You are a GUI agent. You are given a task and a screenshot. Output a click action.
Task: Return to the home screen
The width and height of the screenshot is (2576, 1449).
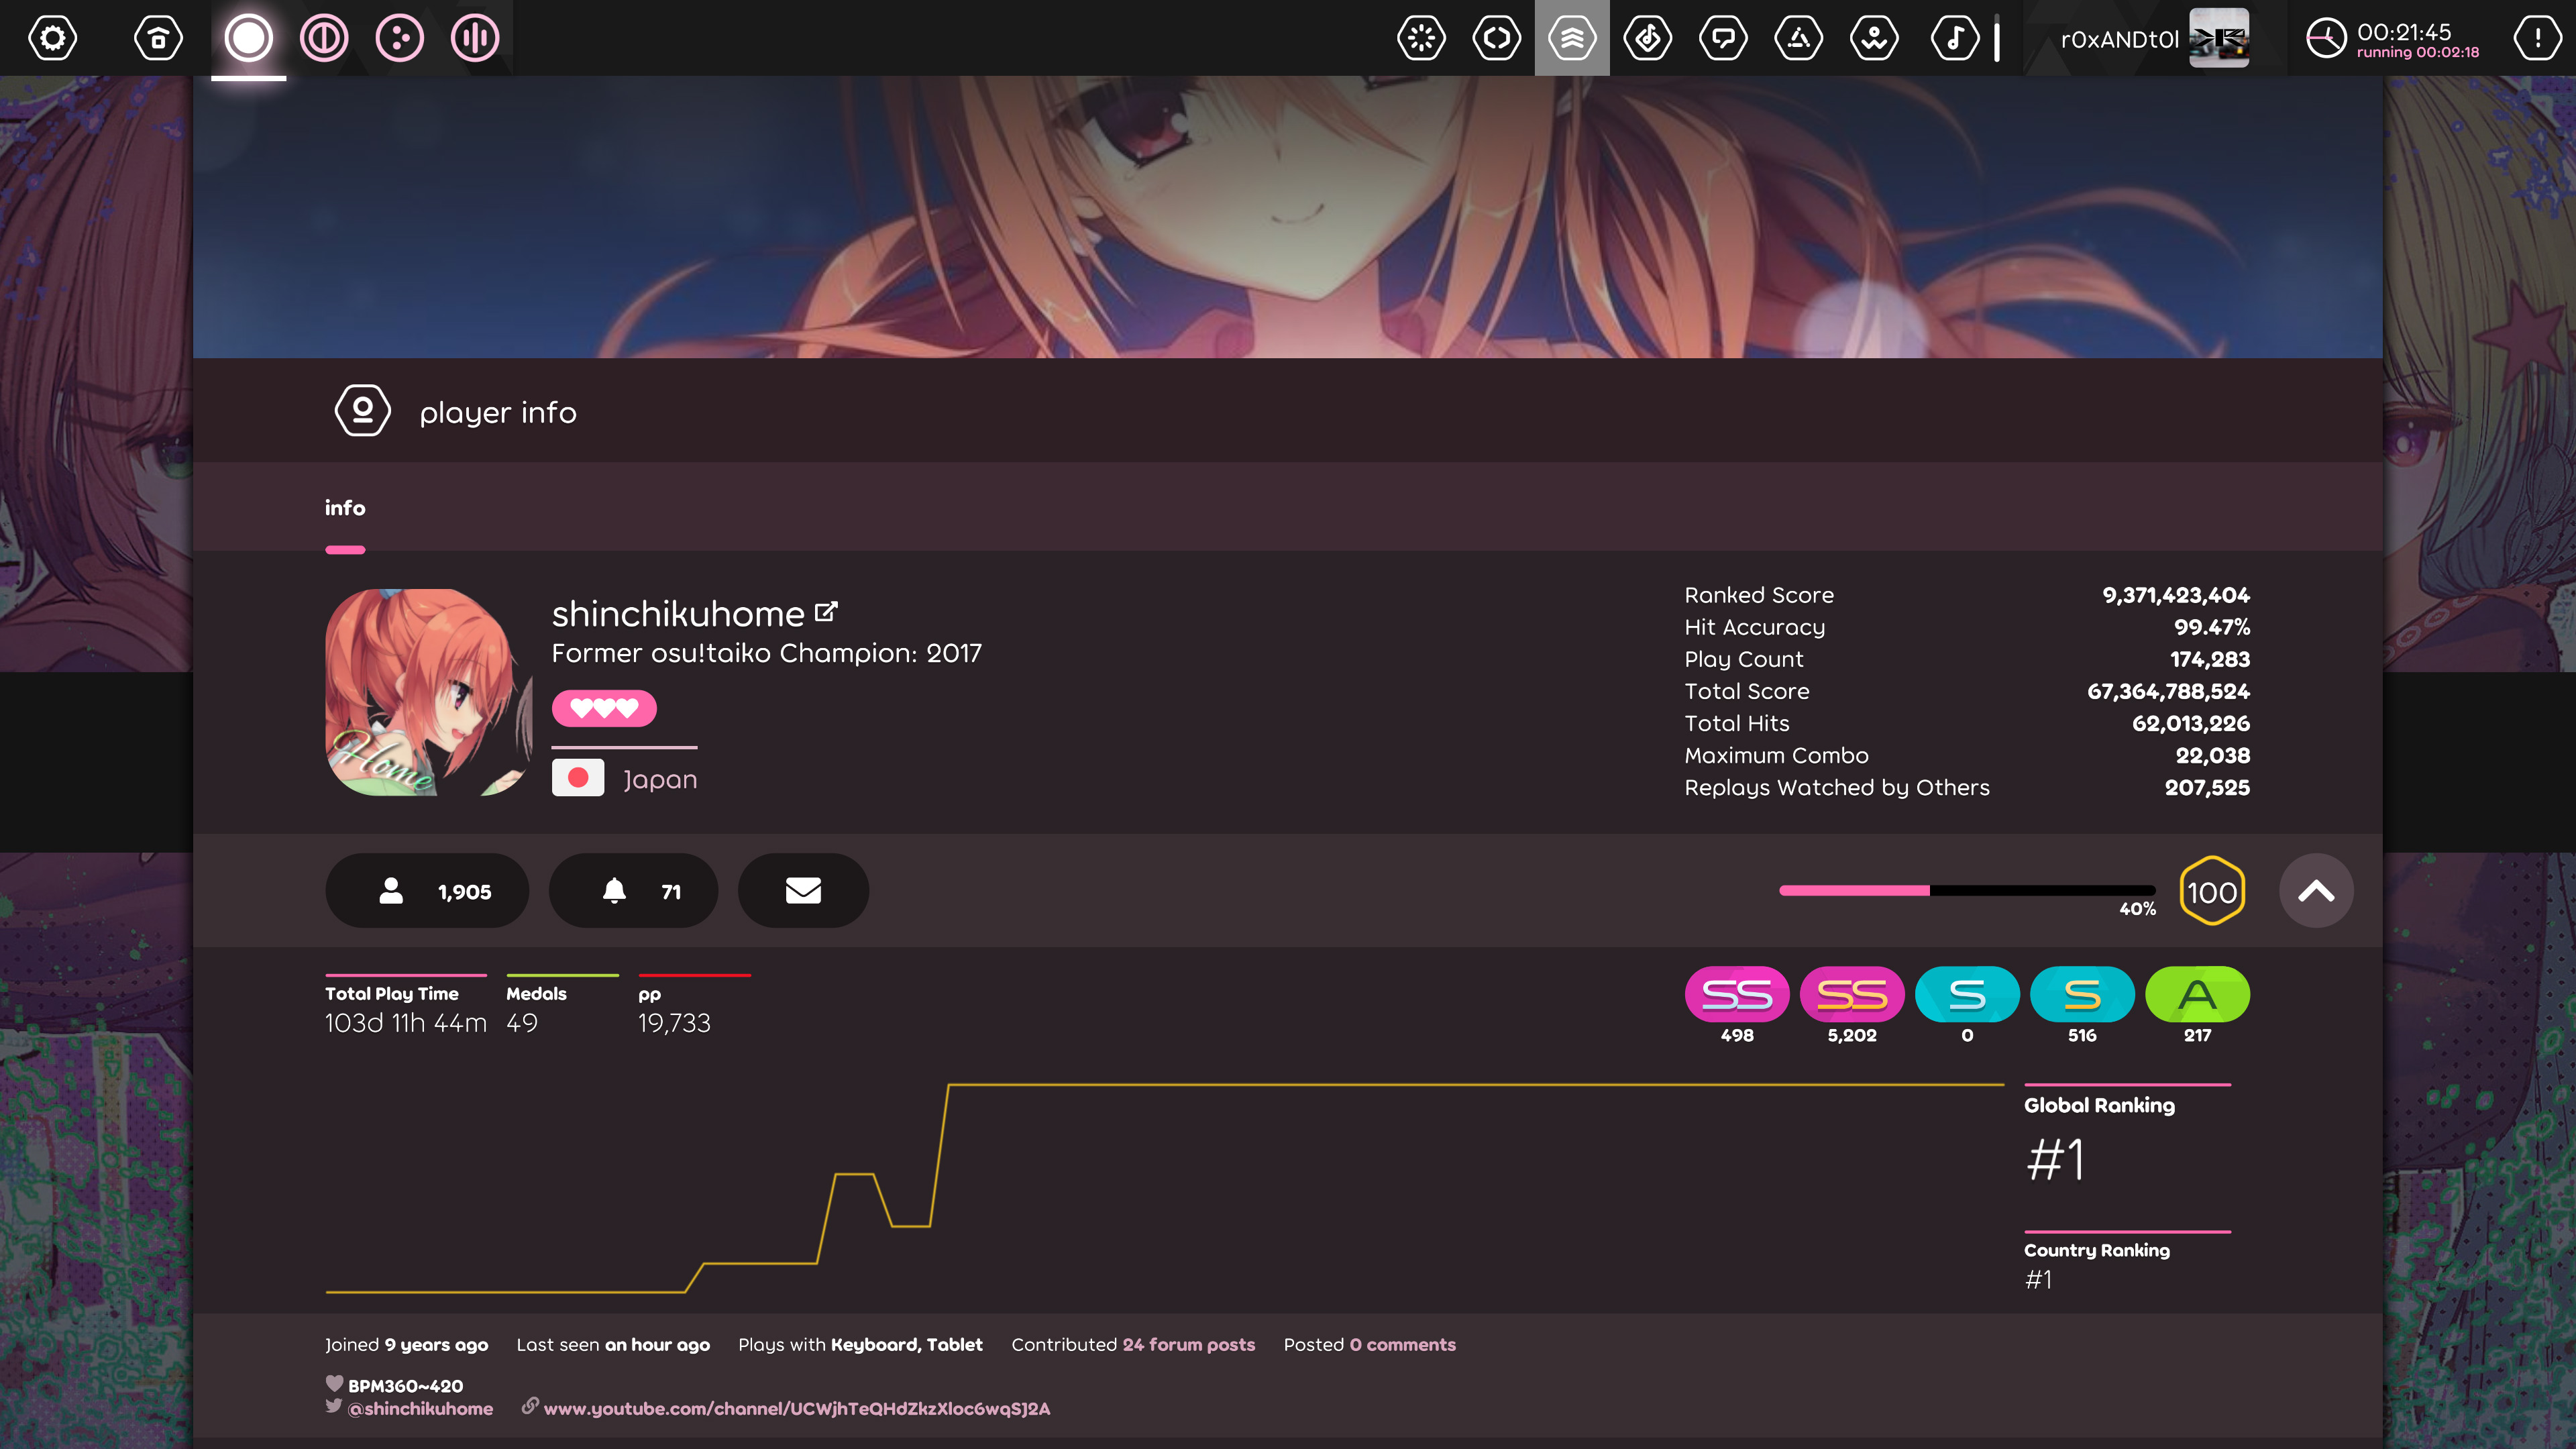158,38
